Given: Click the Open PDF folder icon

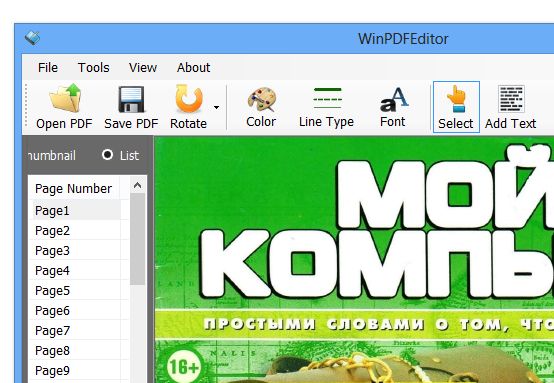Looking at the screenshot, I should 65,98.
